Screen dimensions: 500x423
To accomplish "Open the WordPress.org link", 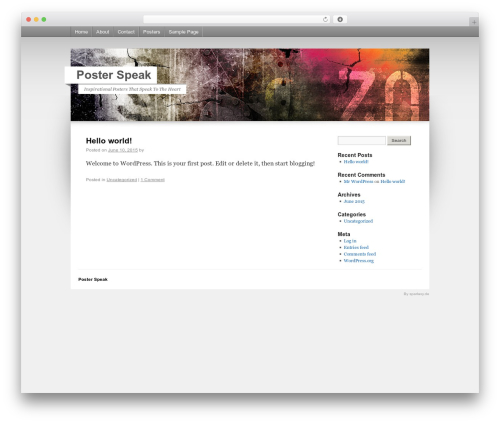I will pyautogui.click(x=359, y=261).
